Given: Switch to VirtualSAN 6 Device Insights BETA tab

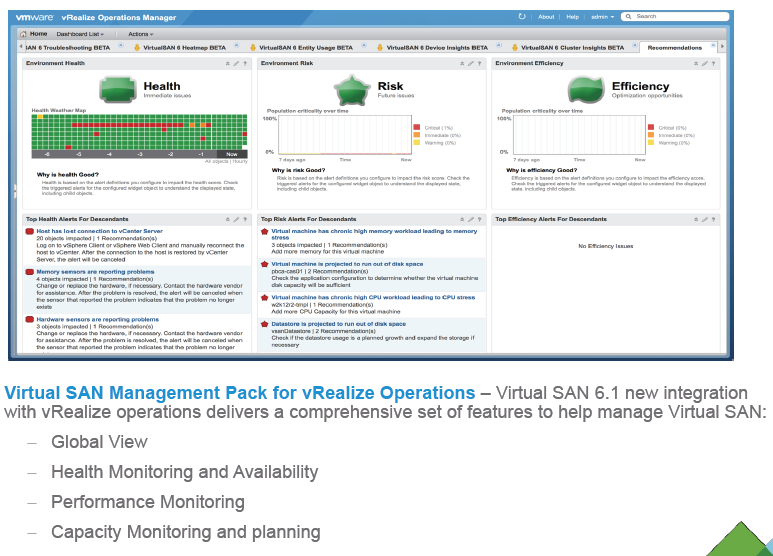Looking at the screenshot, I should (437, 48).
